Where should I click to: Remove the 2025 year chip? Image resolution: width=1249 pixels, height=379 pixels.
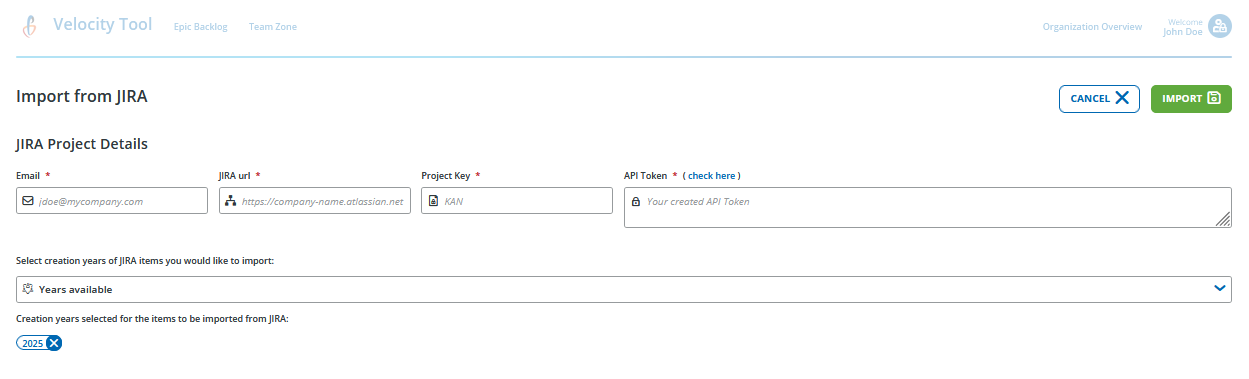pyautogui.click(x=54, y=343)
